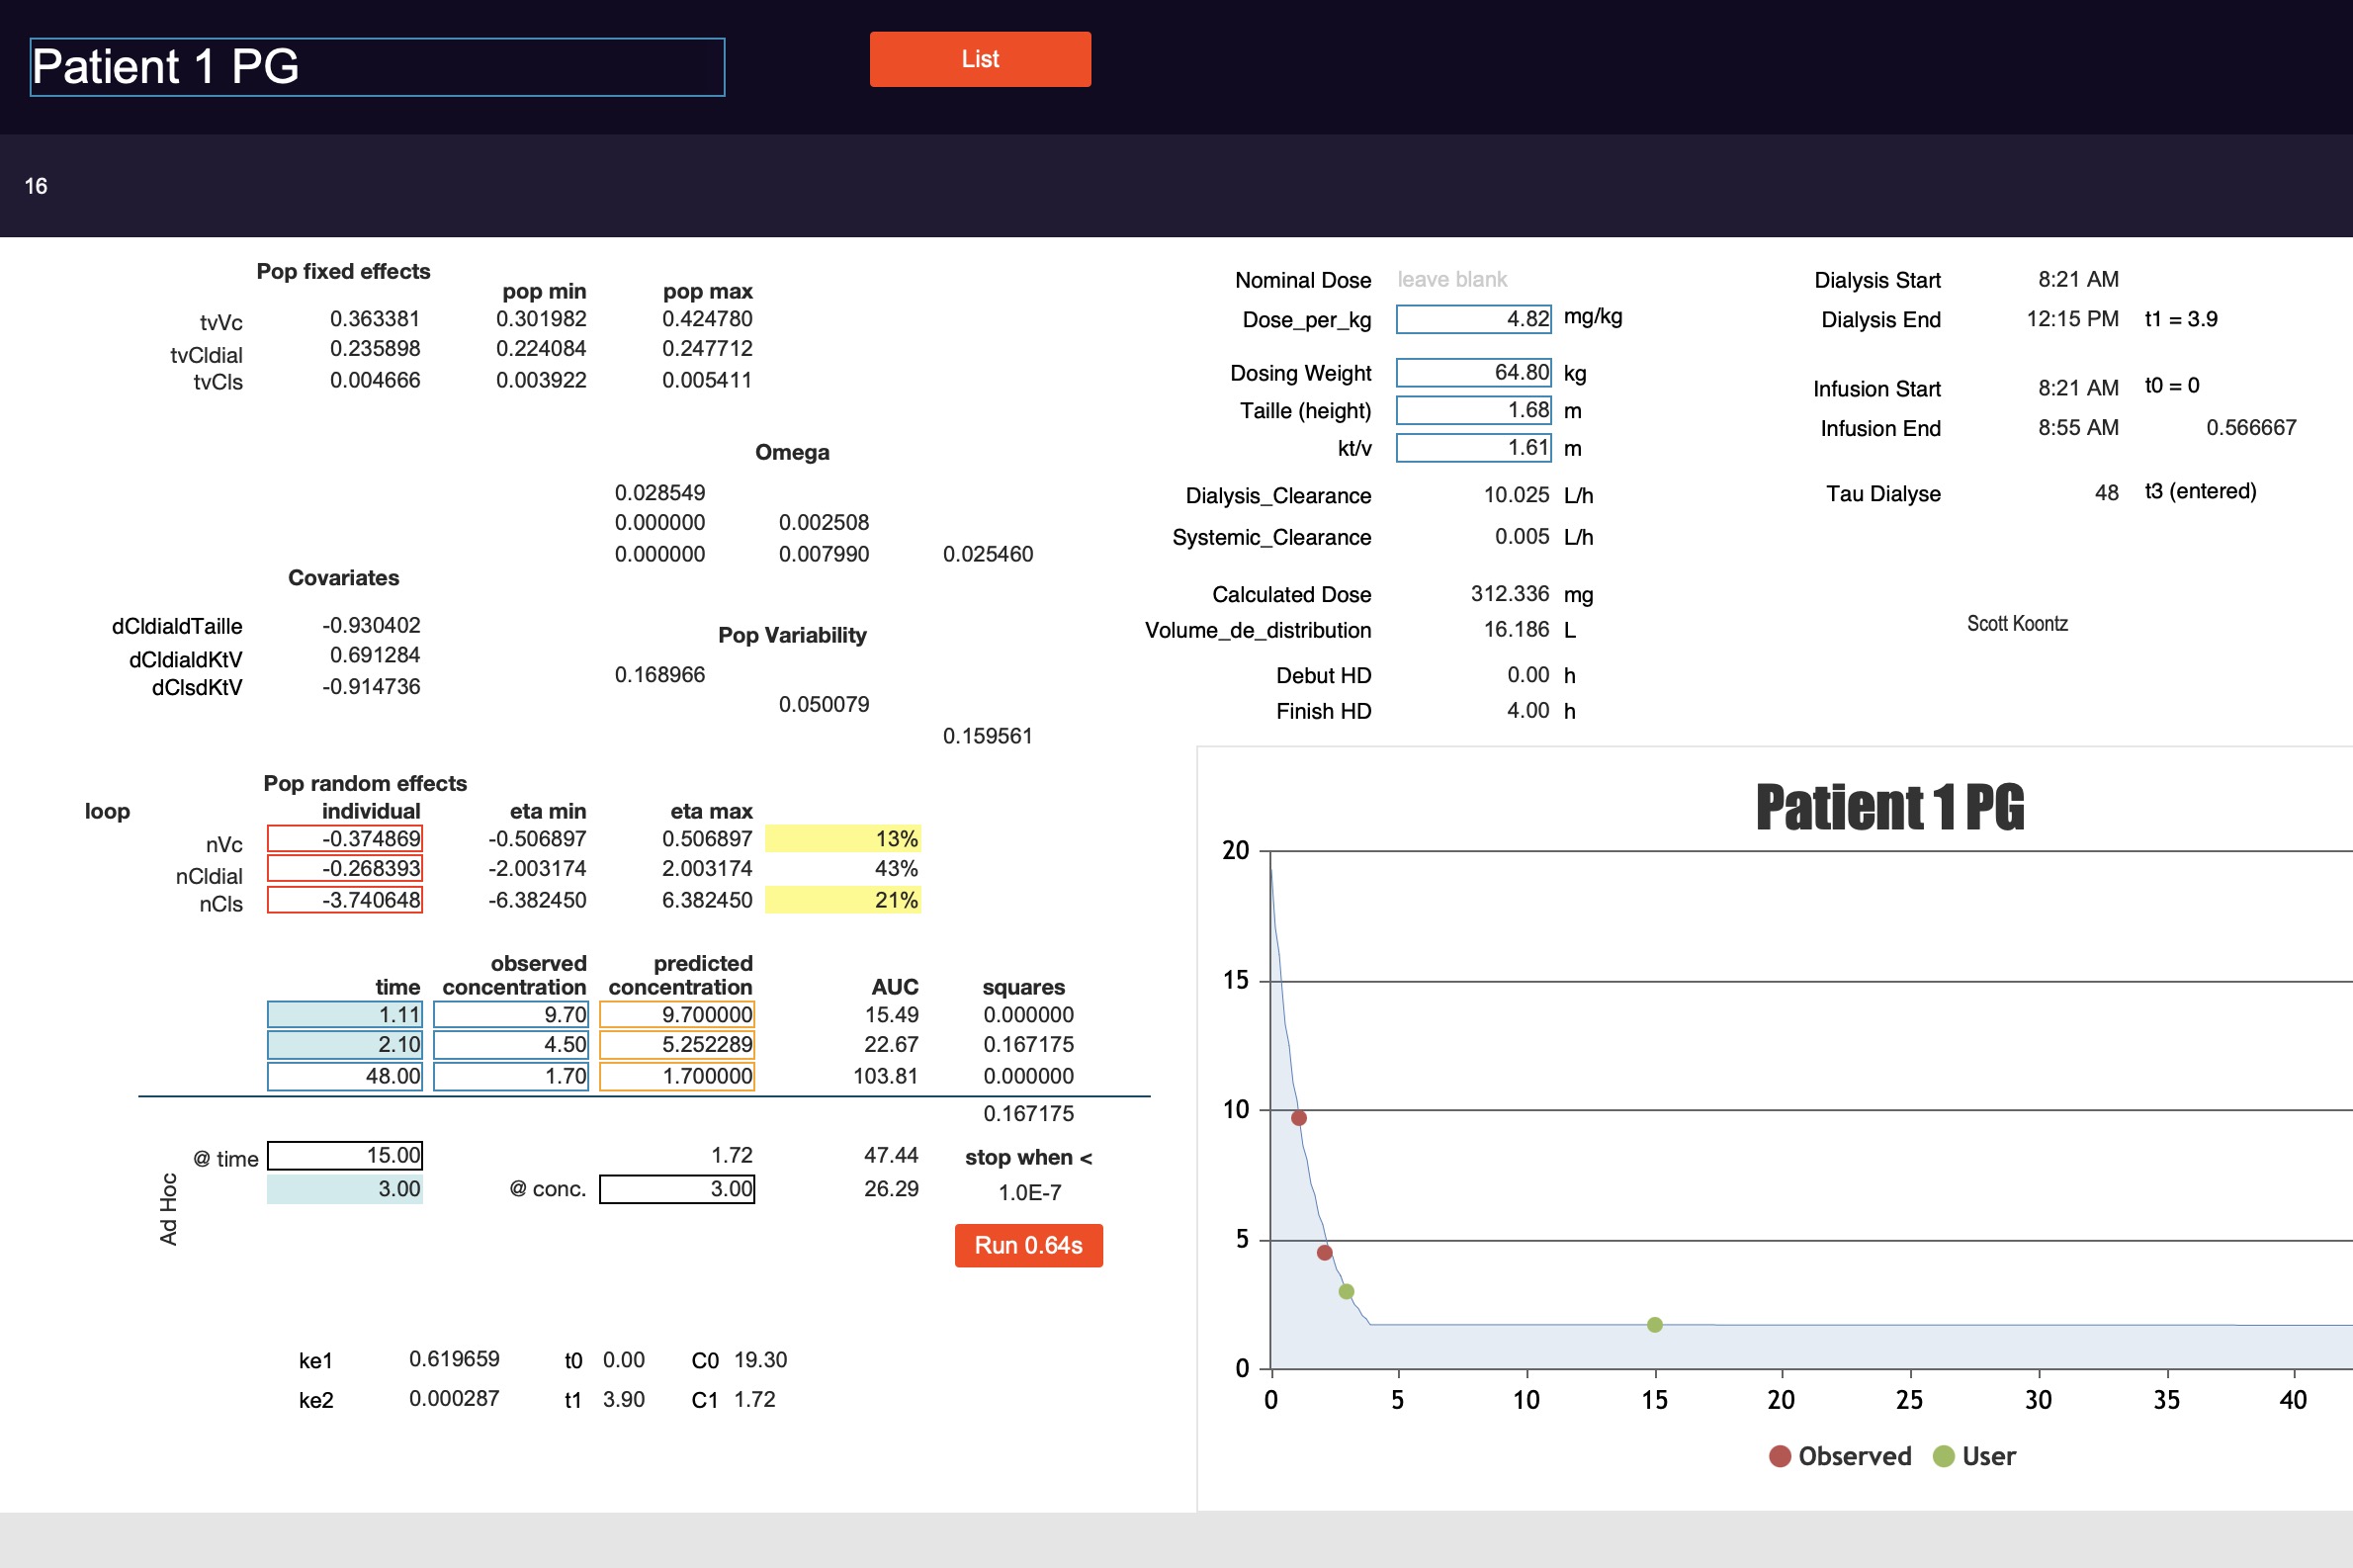Select the time cell showing 48.00
The image size is (2353, 1568).
[345, 1076]
